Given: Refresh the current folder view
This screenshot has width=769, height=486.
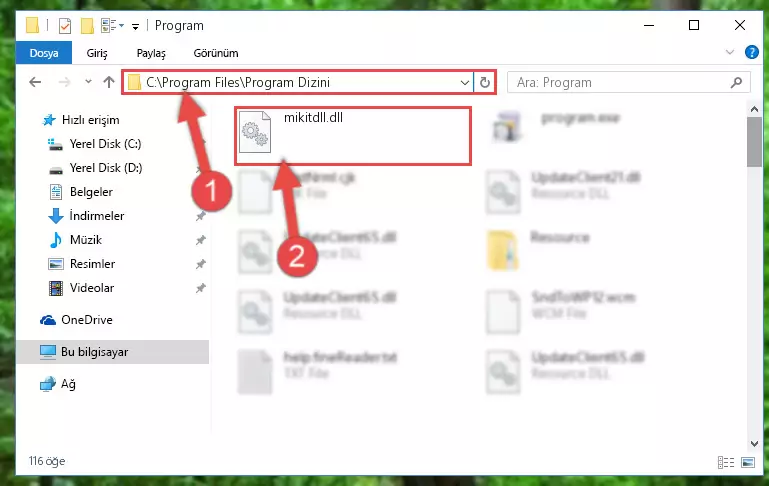Looking at the screenshot, I should [485, 82].
